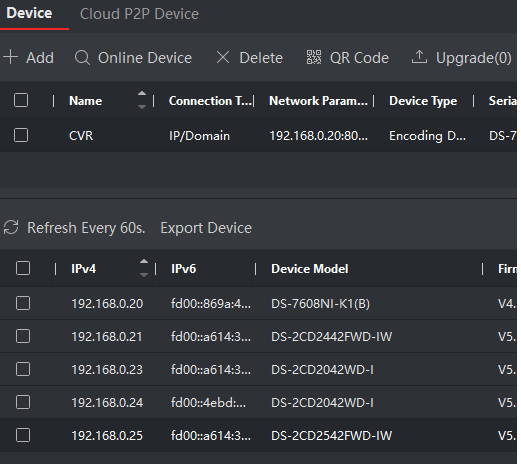Image resolution: width=521 pixels, height=465 pixels.
Task: Click the Delete button label
Action: (x=261, y=58)
